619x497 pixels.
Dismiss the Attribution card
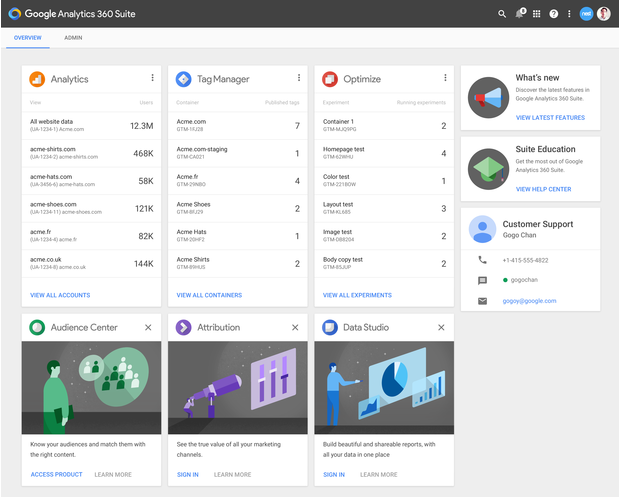295,327
